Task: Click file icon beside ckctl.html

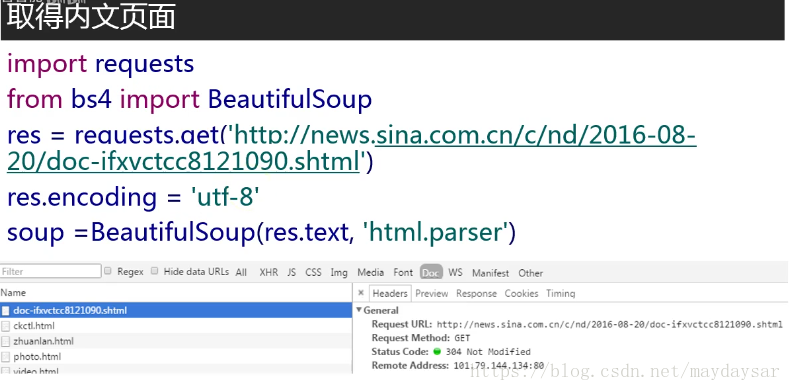Action: pyautogui.click(x=6, y=326)
